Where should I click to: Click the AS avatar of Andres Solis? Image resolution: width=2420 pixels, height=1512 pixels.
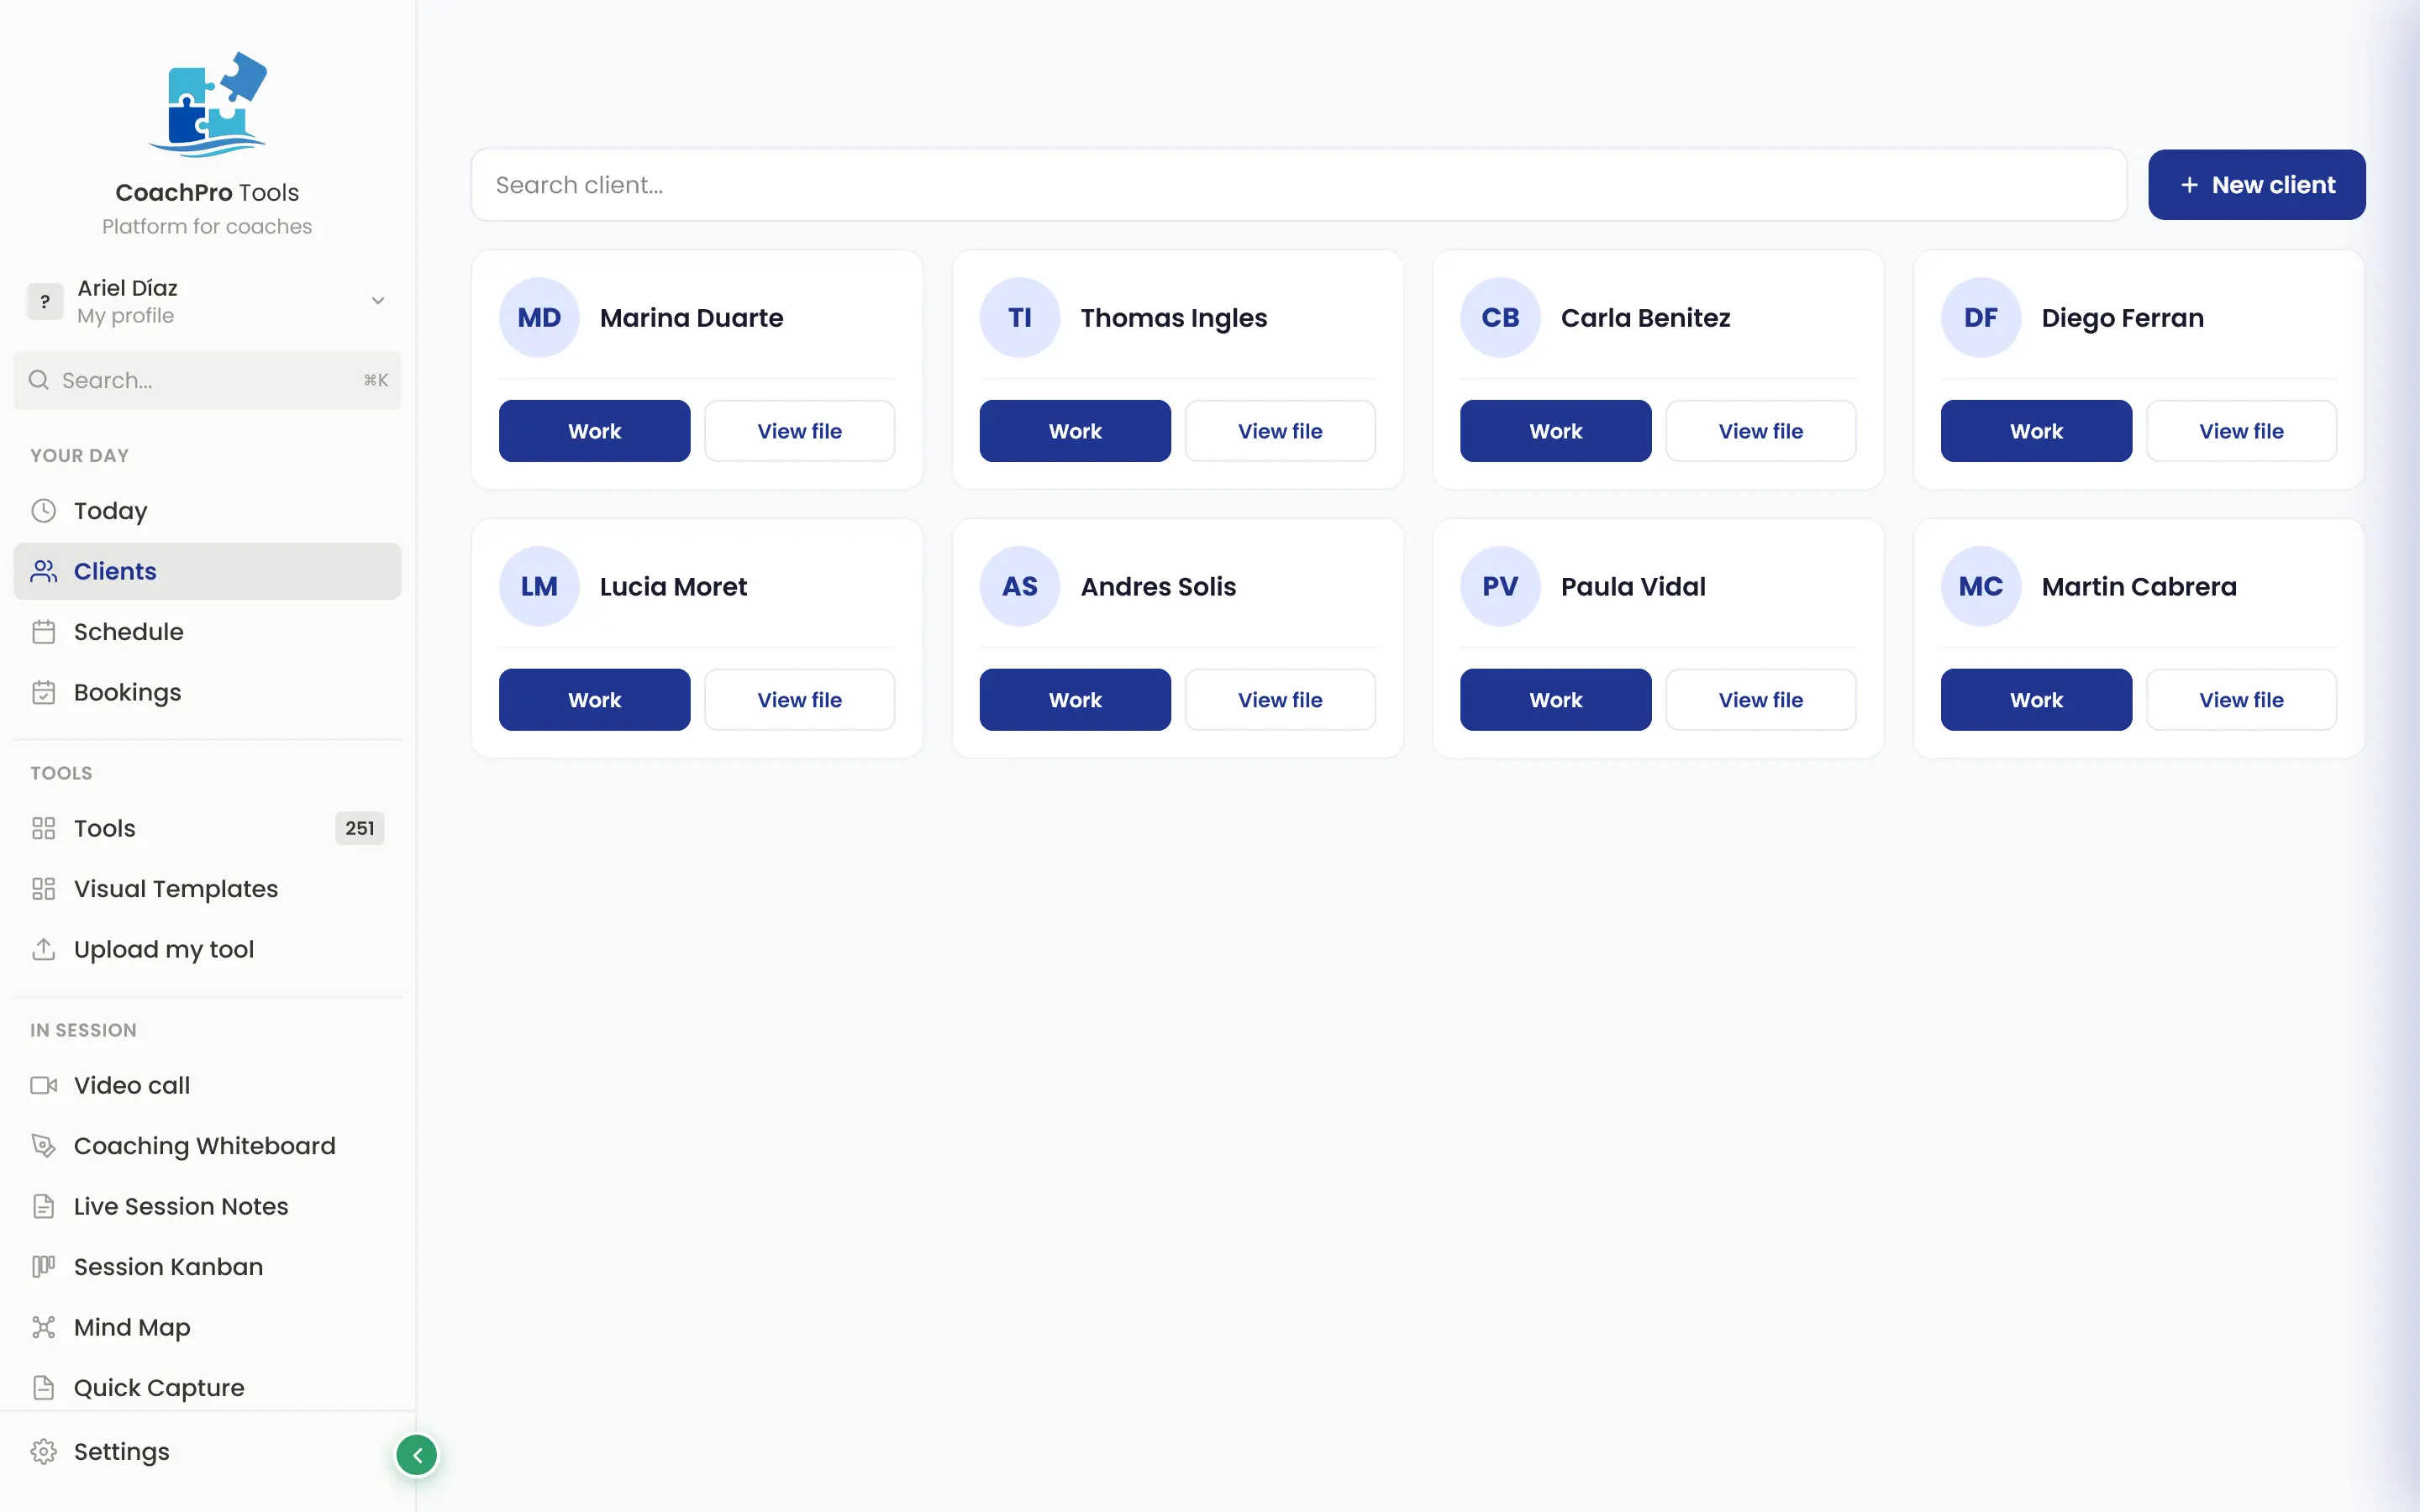(x=1020, y=587)
